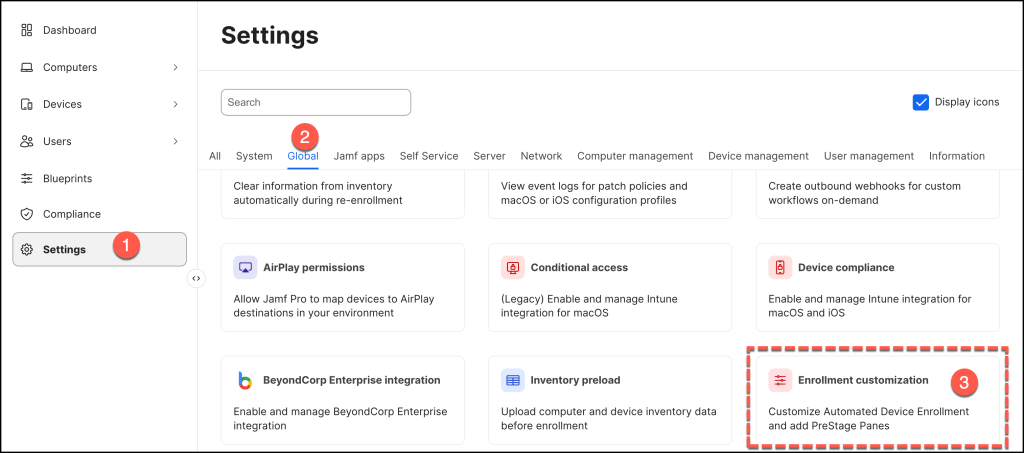This screenshot has height=453, width=1024.
Task: Select the Computer management tab
Action: [634, 156]
